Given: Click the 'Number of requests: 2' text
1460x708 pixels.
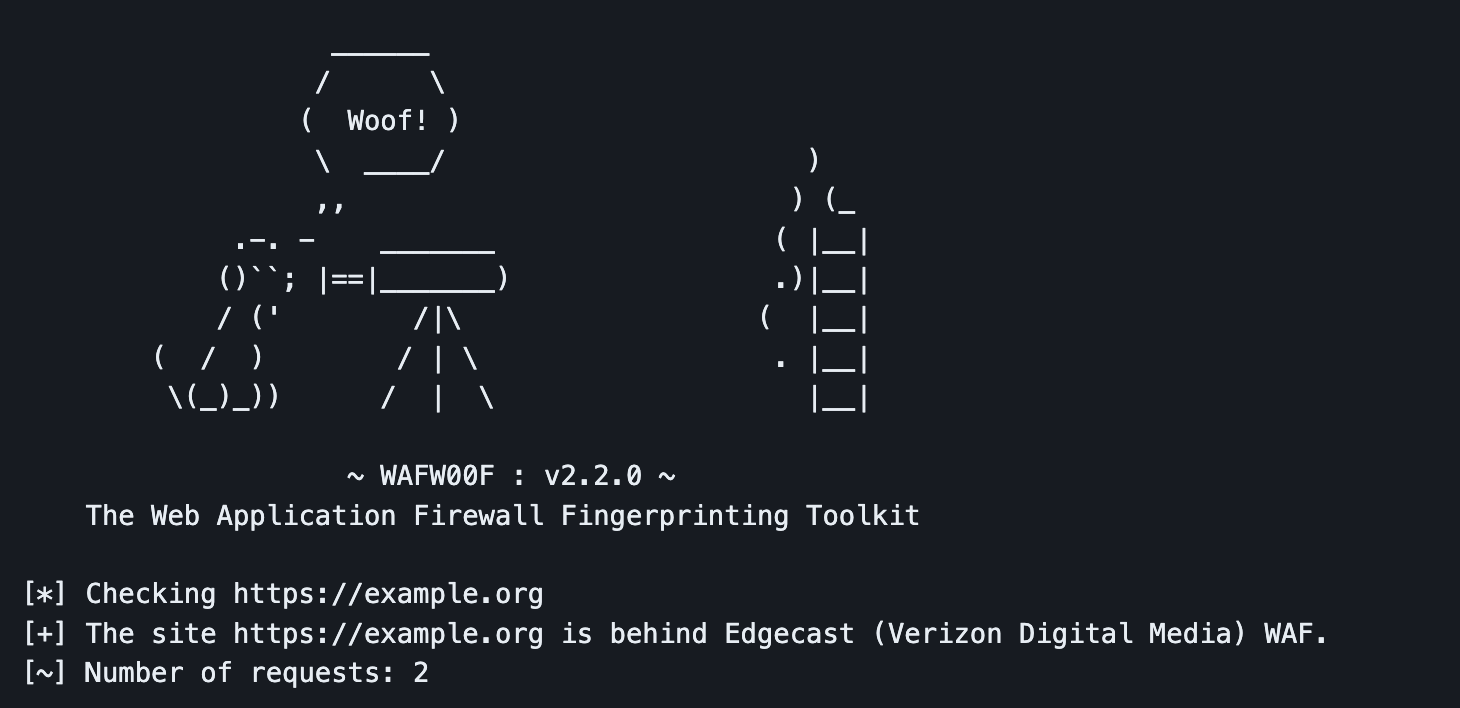Looking at the screenshot, I should click(257, 673).
